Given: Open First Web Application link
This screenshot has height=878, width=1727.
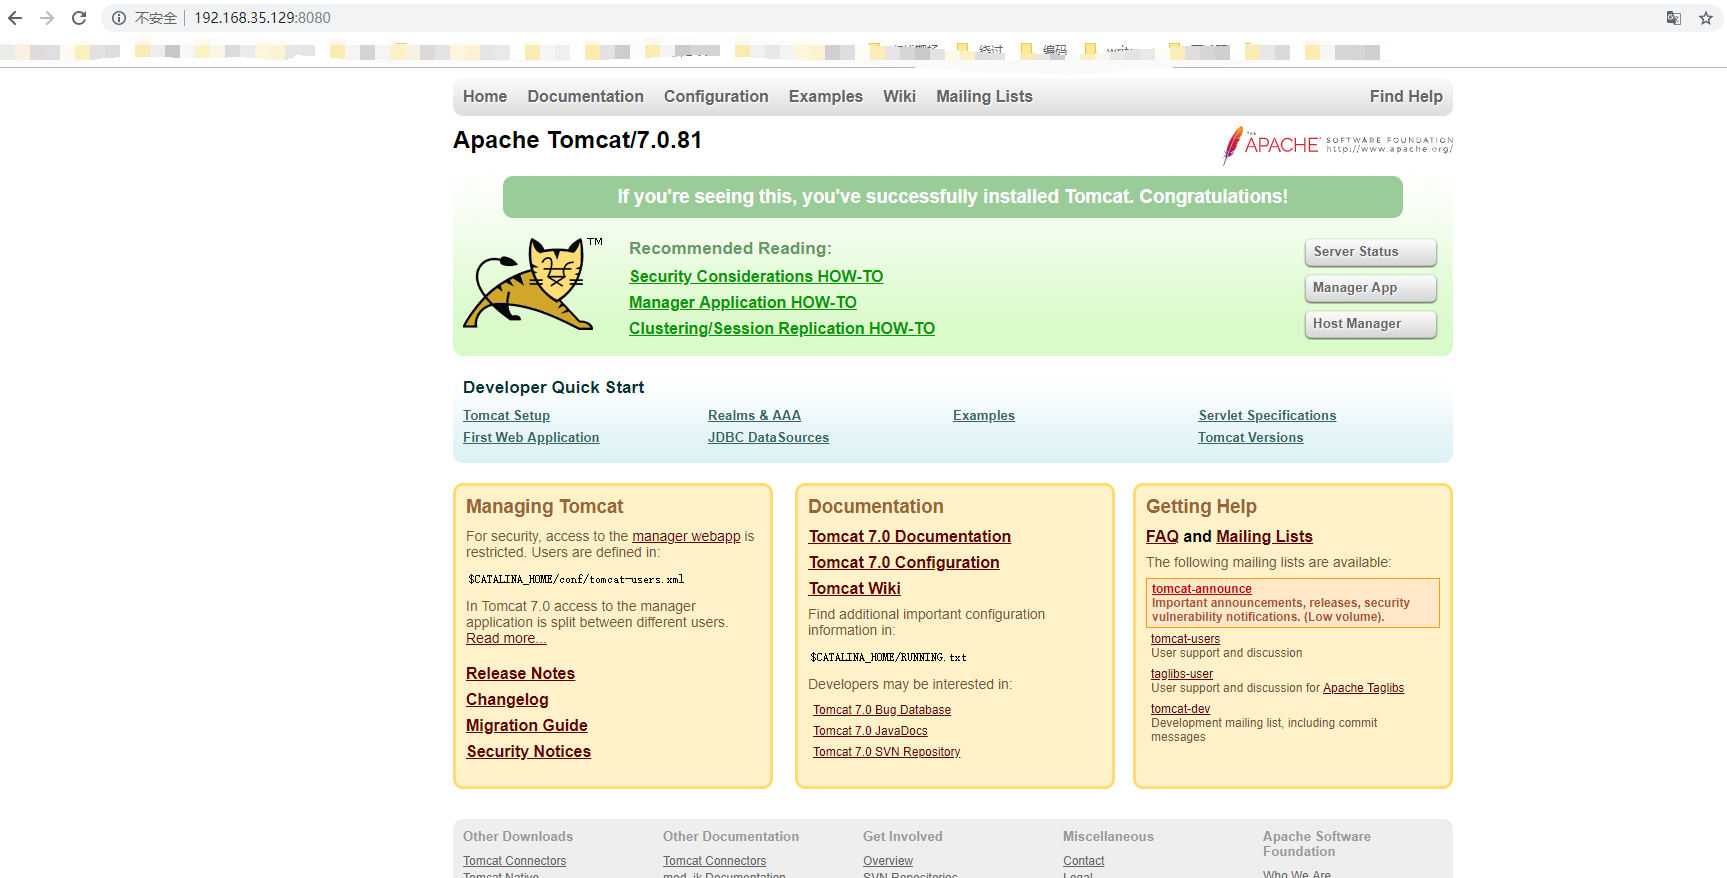Looking at the screenshot, I should click(x=531, y=437).
